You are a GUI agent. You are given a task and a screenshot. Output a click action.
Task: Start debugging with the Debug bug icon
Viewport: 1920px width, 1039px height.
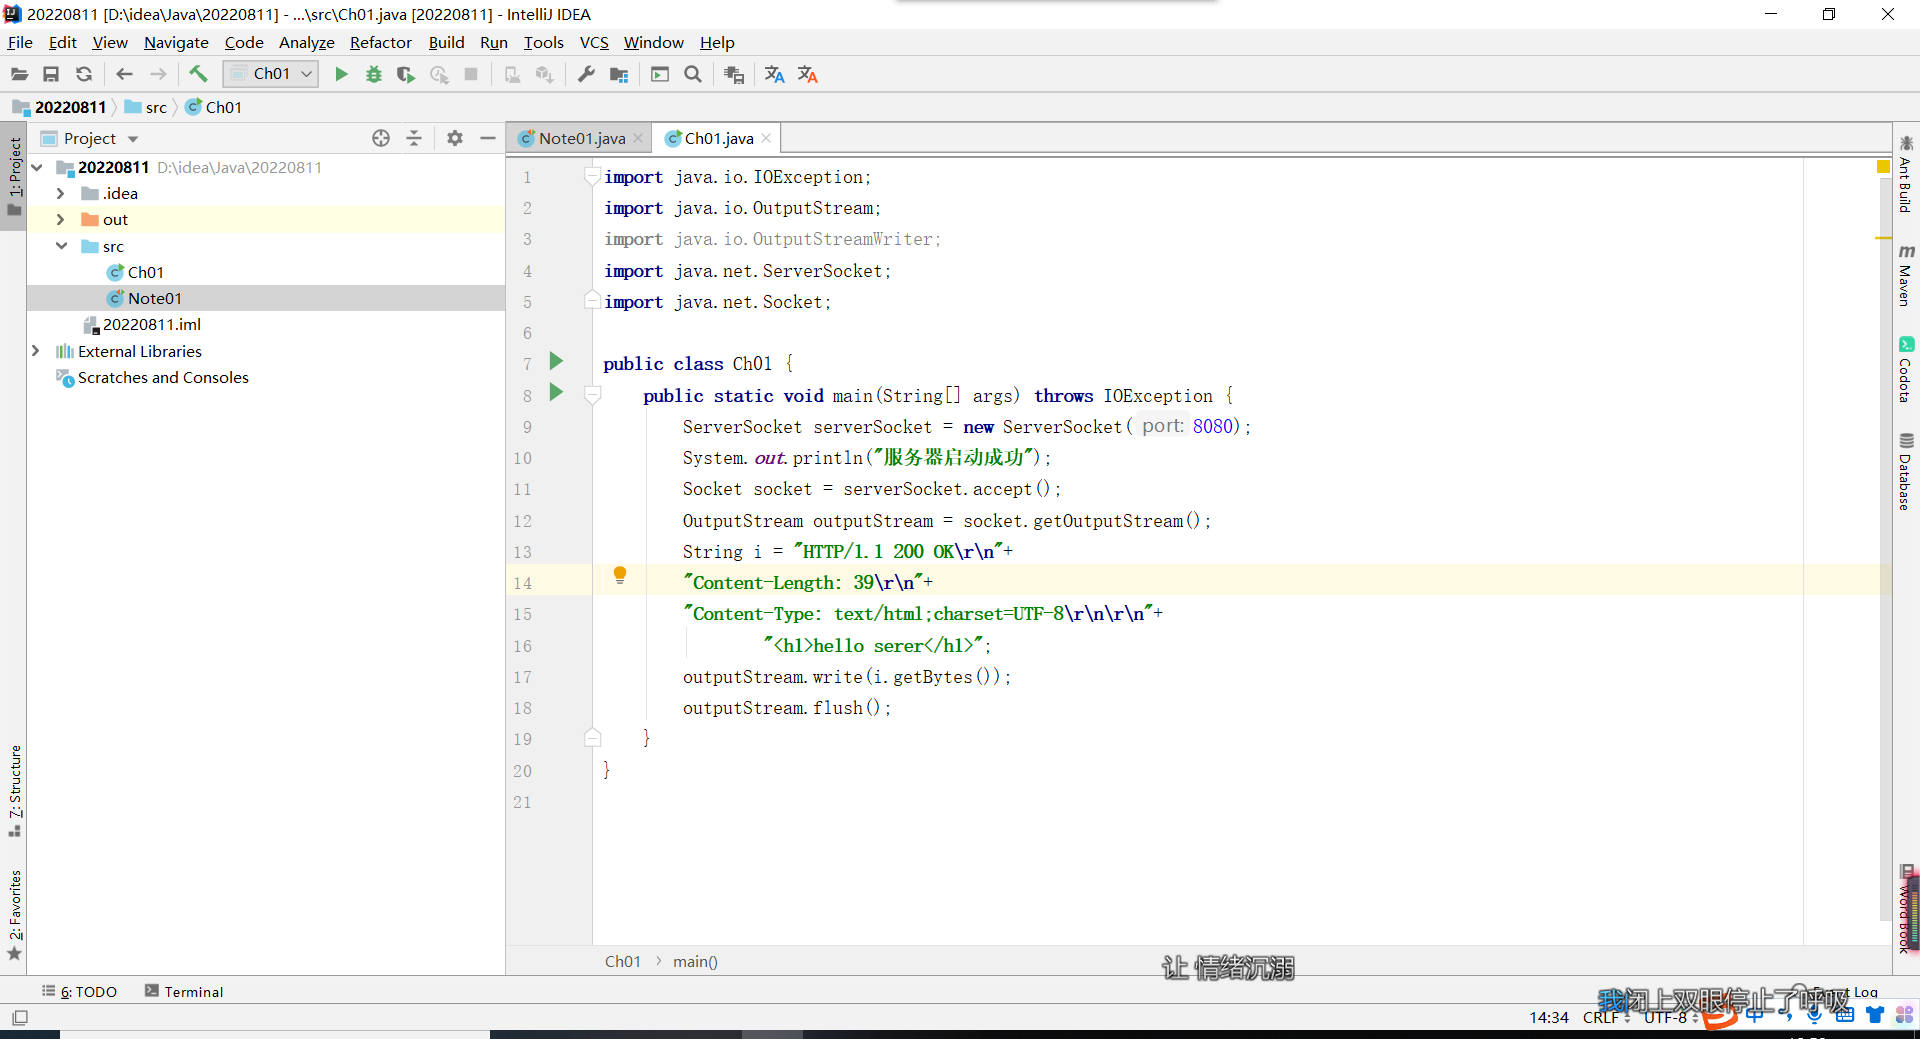click(373, 74)
